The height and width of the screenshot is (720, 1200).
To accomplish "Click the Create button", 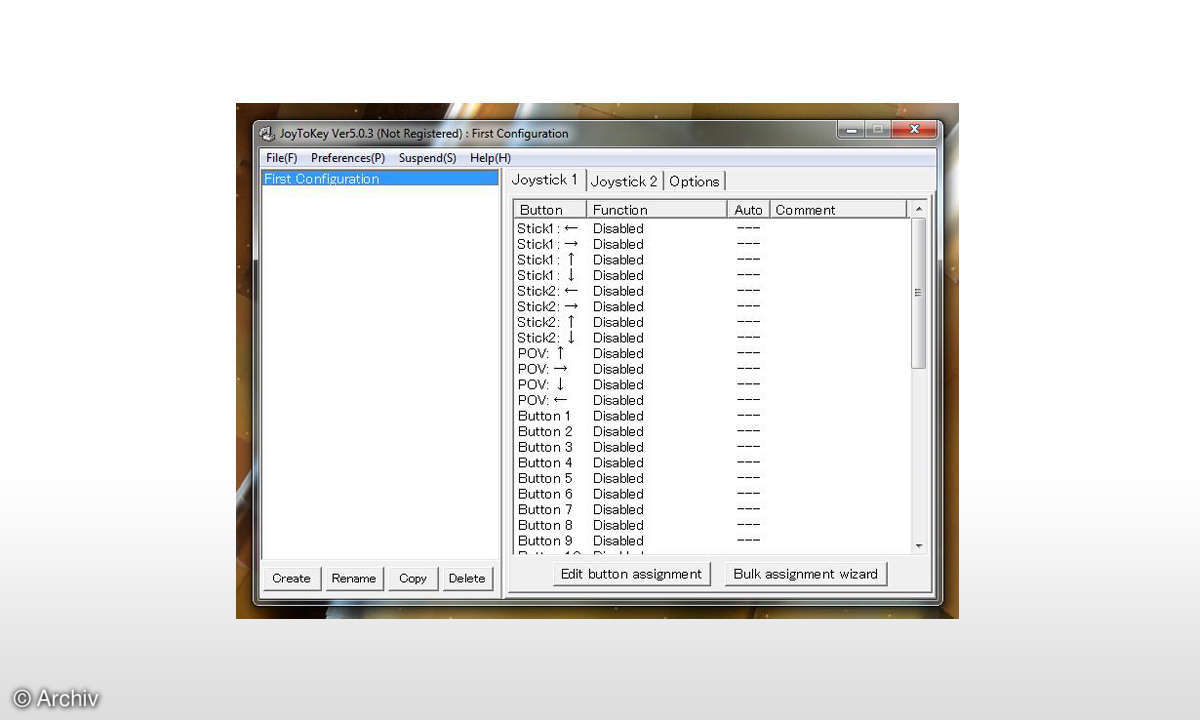I will [x=291, y=578].
